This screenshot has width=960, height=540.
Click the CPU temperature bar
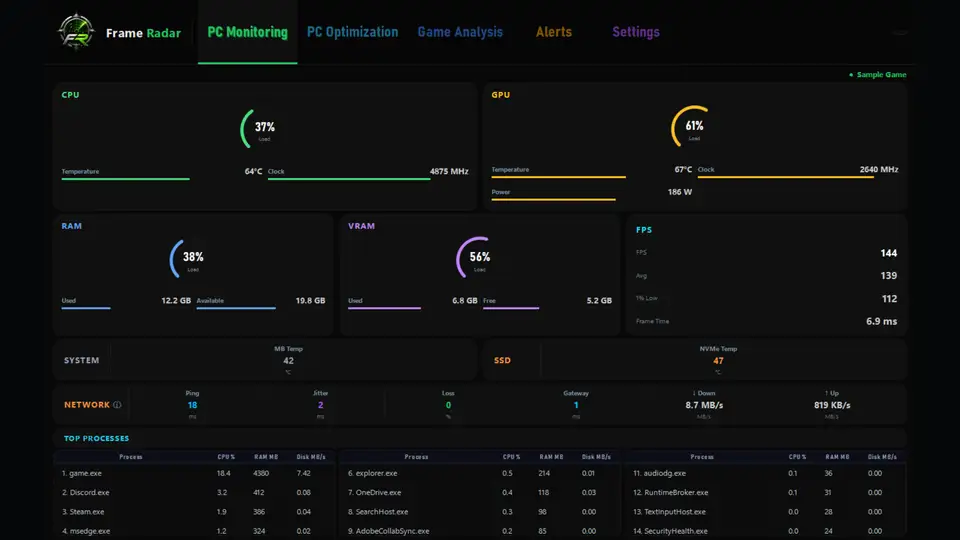(x=126, y=179)
